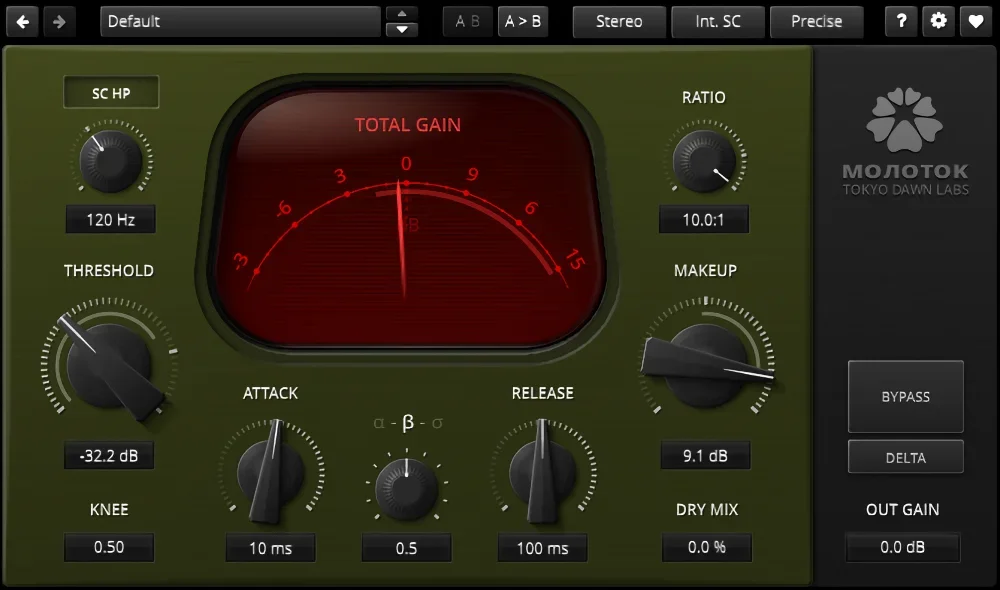Select the previous preset with the up arrow
Viewport: 1000px width, 590px height.
(402, 13)
